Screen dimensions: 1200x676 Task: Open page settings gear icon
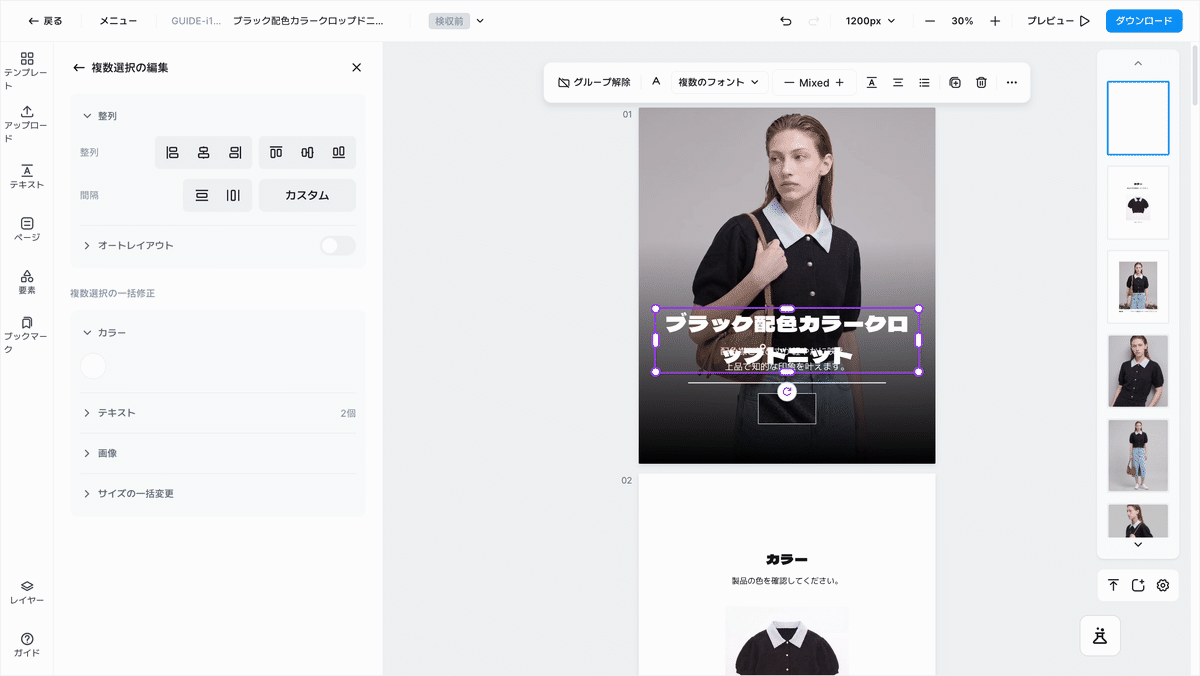click(x=1163, y=585)
